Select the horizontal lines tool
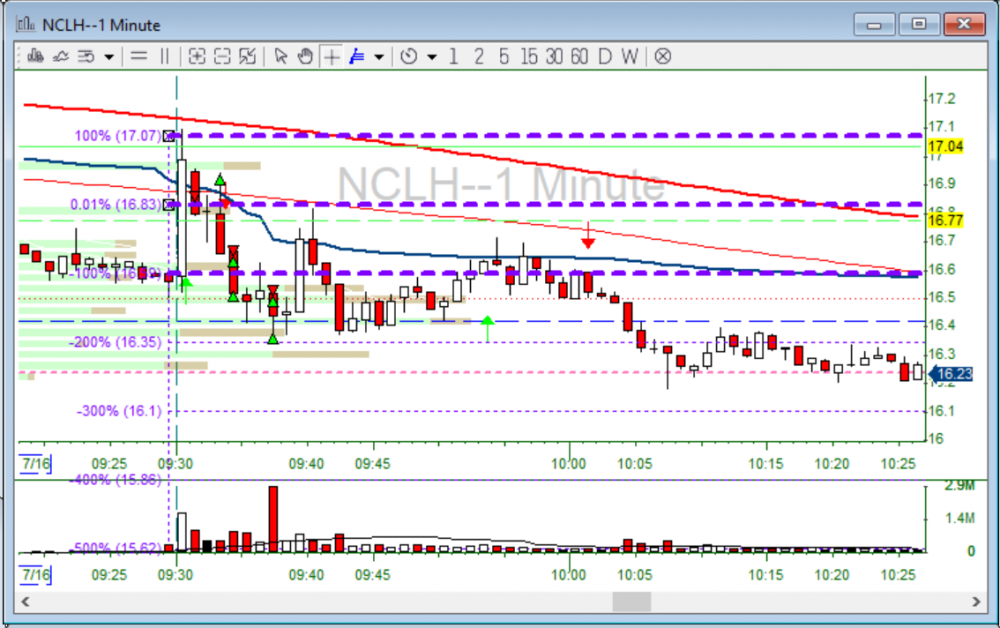The image size is (1000, 628). pos(139,56)
